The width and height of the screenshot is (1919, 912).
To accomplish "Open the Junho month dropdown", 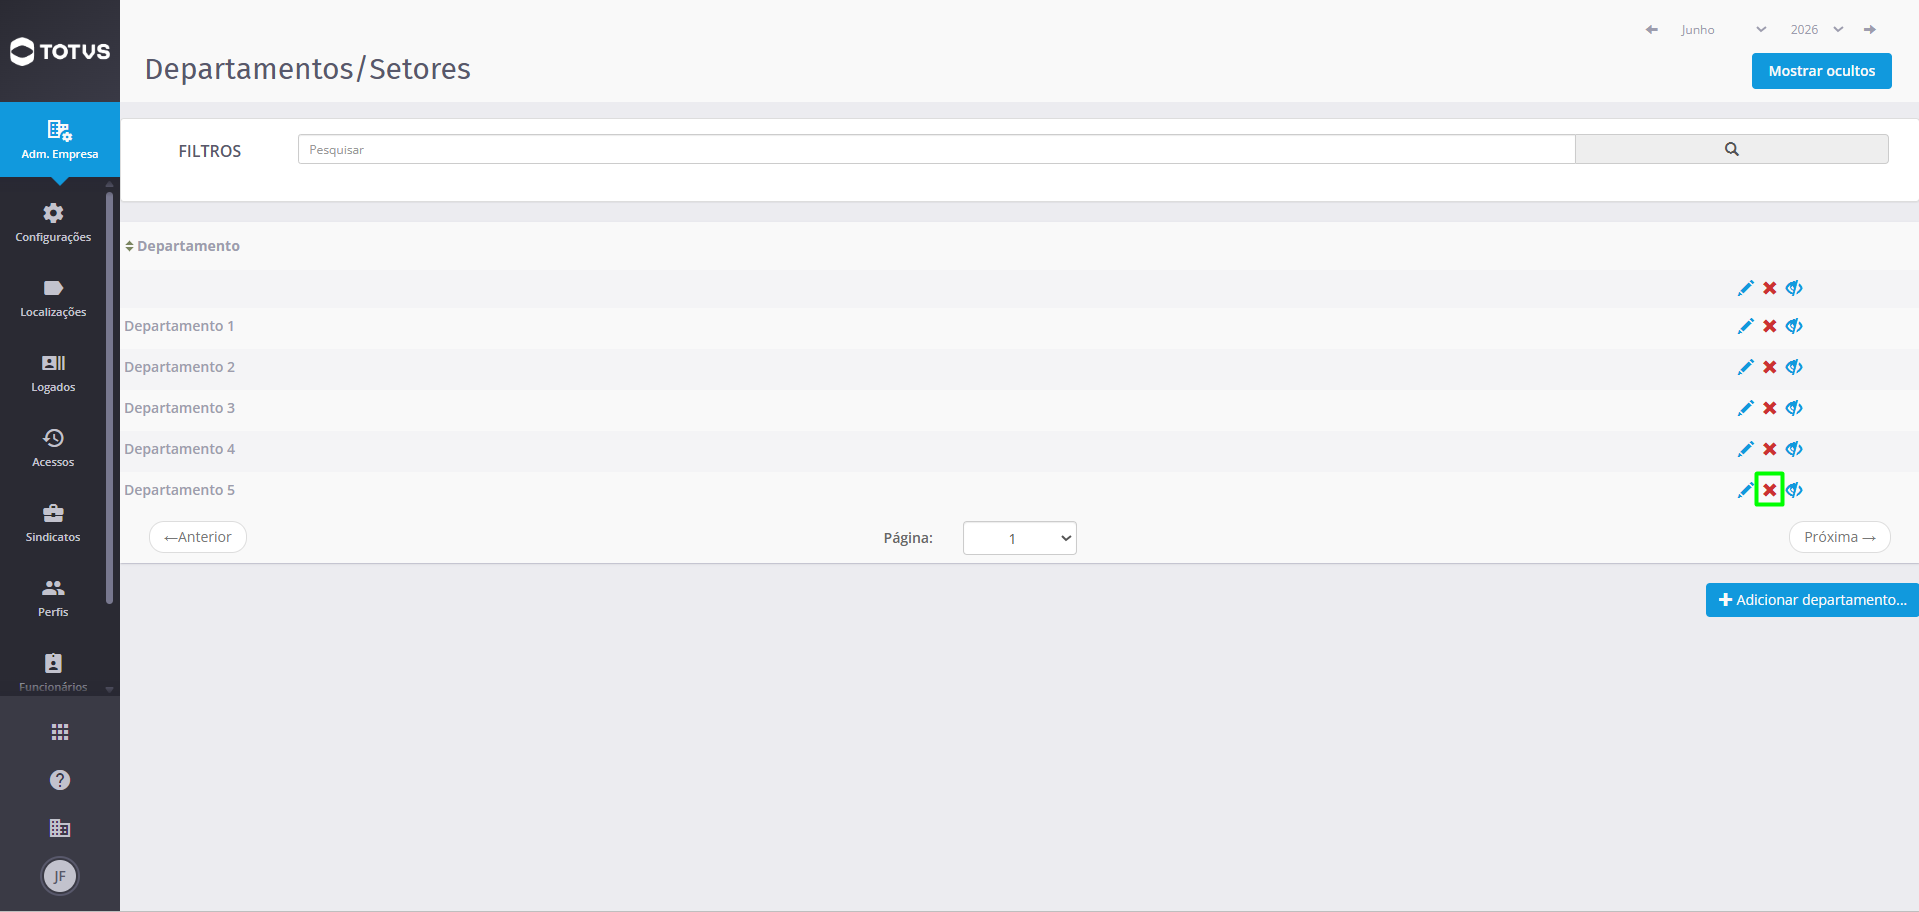I will pos(1723,30).
